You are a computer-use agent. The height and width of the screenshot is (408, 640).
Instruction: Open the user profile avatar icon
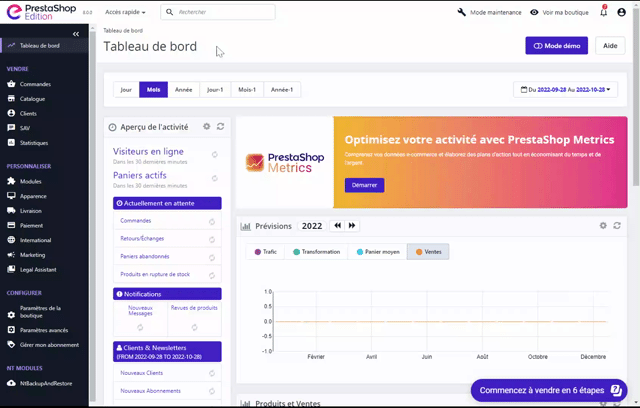click(621, 12)
